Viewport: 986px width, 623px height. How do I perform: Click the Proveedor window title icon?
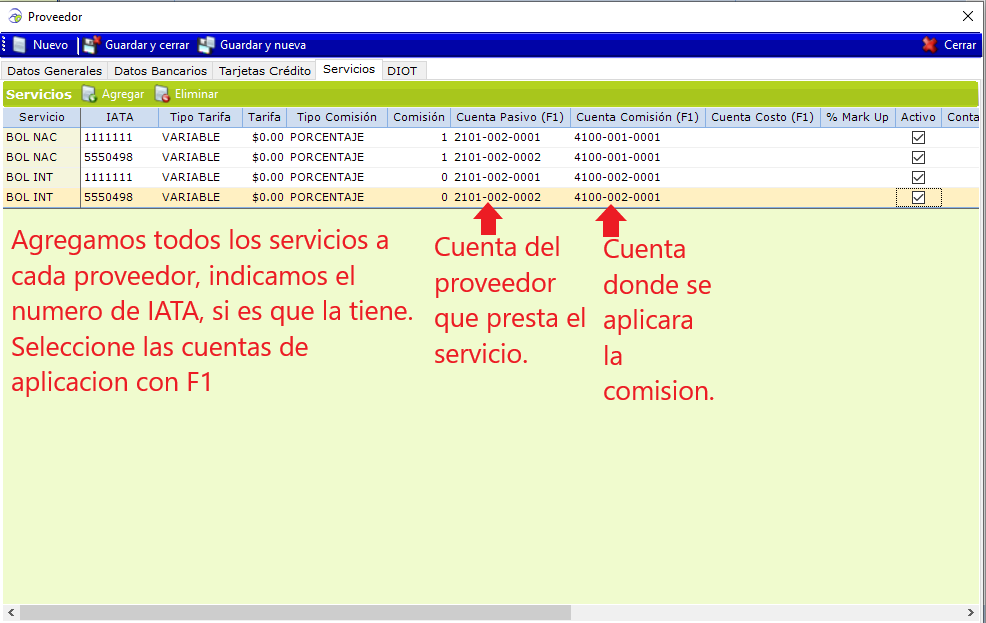point(15,17)
